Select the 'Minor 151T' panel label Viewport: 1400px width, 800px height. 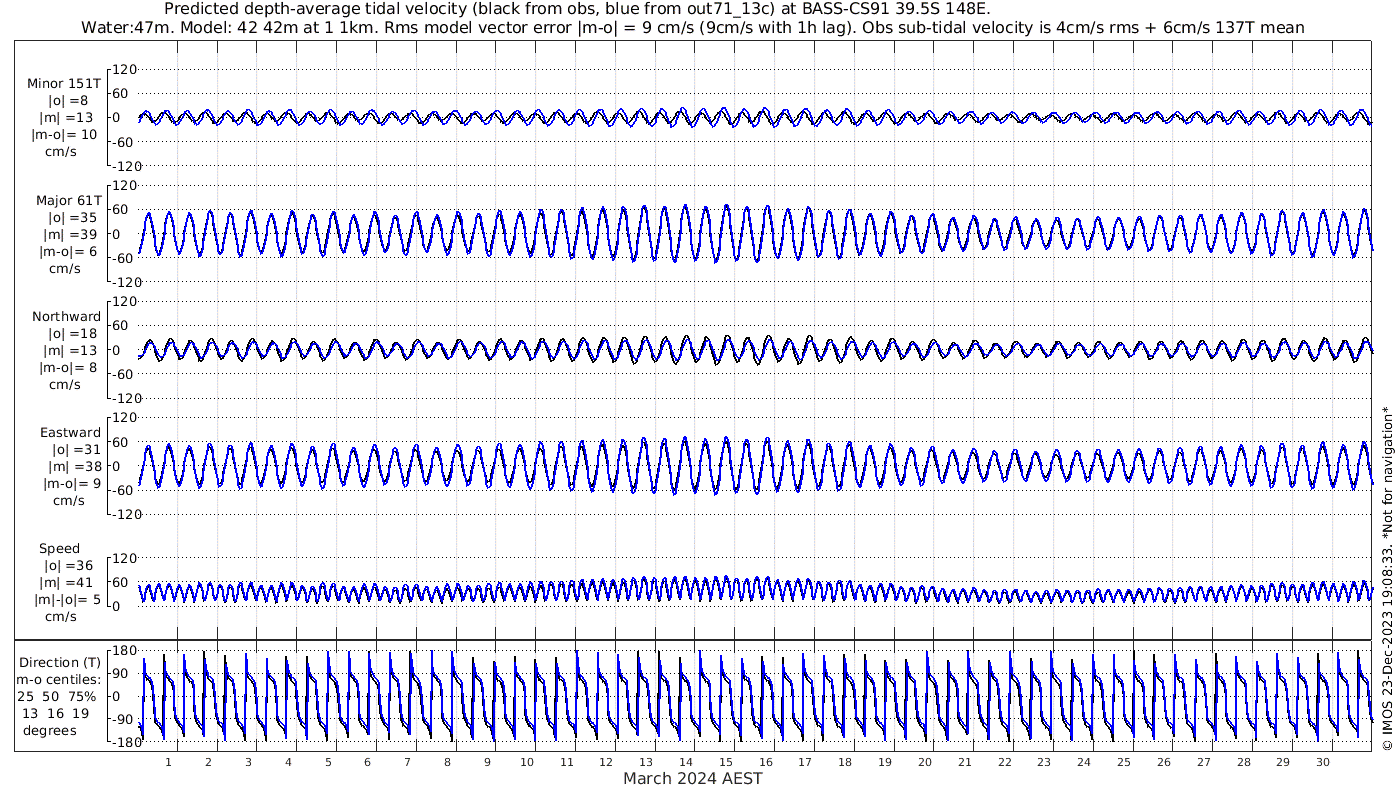tap(64, 83)
